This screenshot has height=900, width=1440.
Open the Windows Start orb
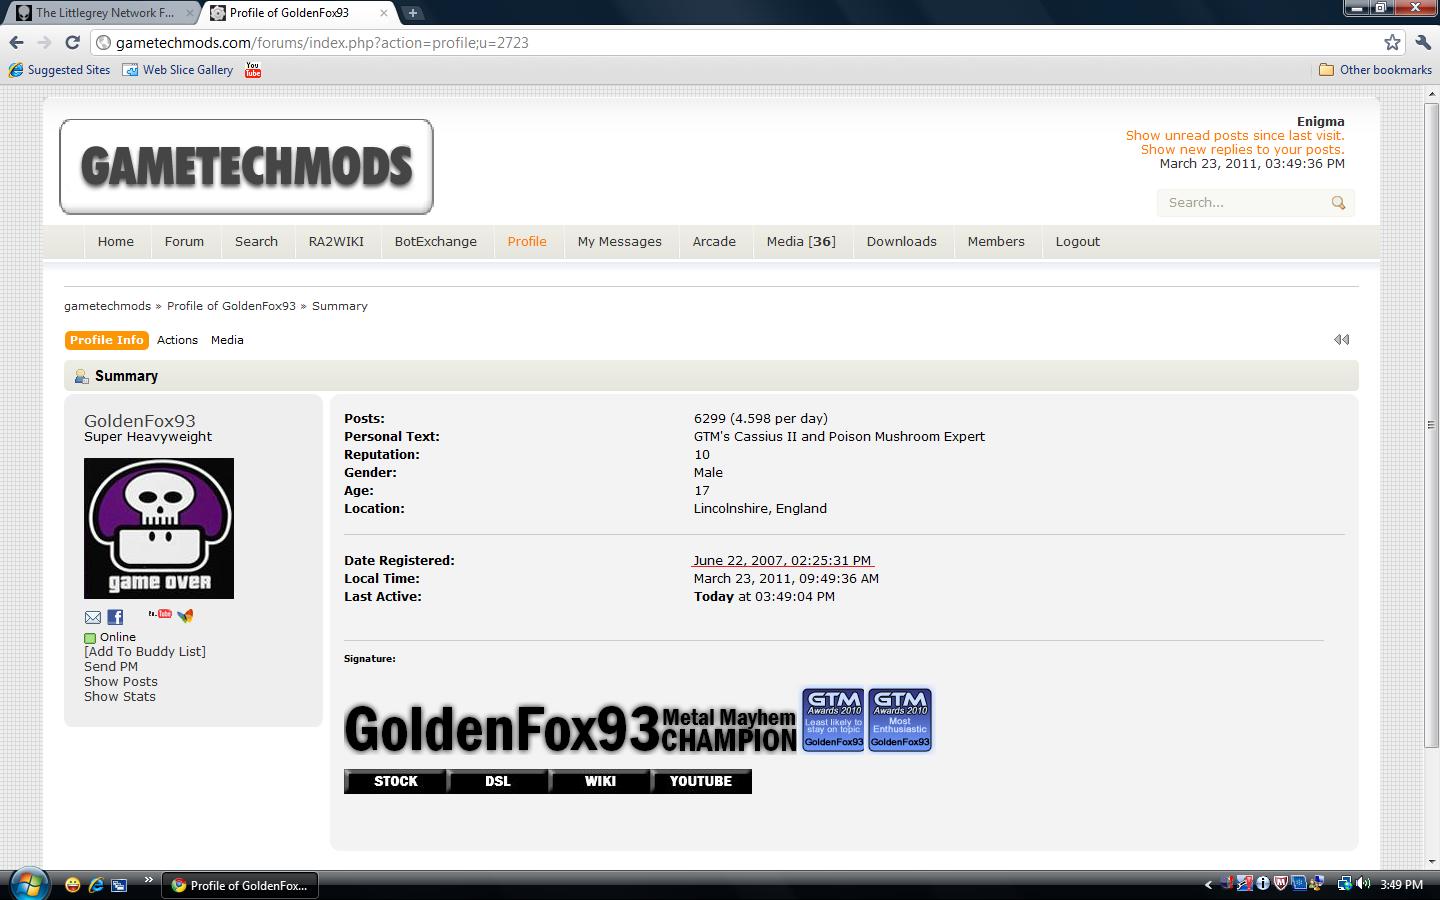(x=27, y=884)
